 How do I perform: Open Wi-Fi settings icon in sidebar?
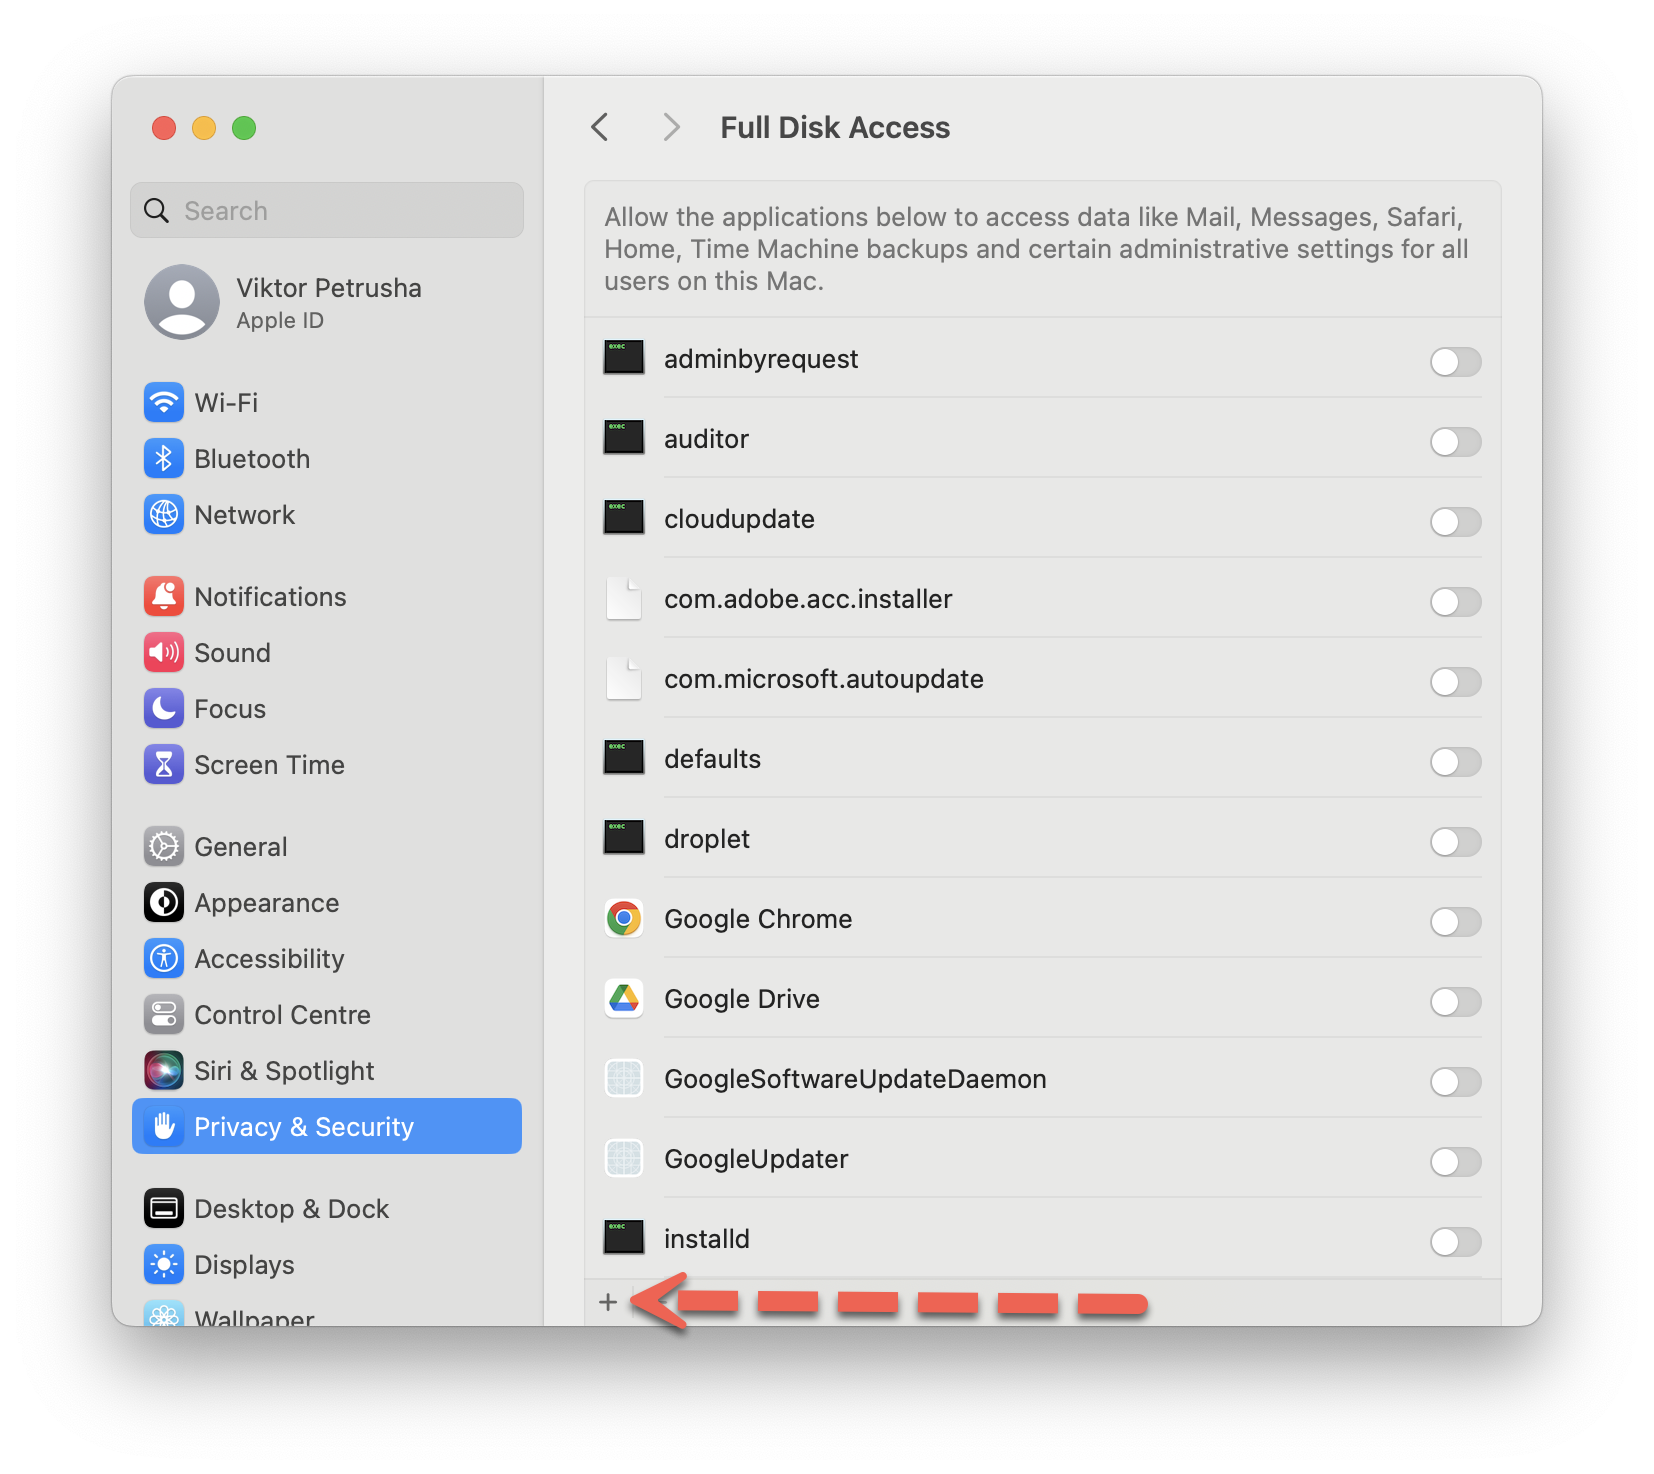[164, 403]
